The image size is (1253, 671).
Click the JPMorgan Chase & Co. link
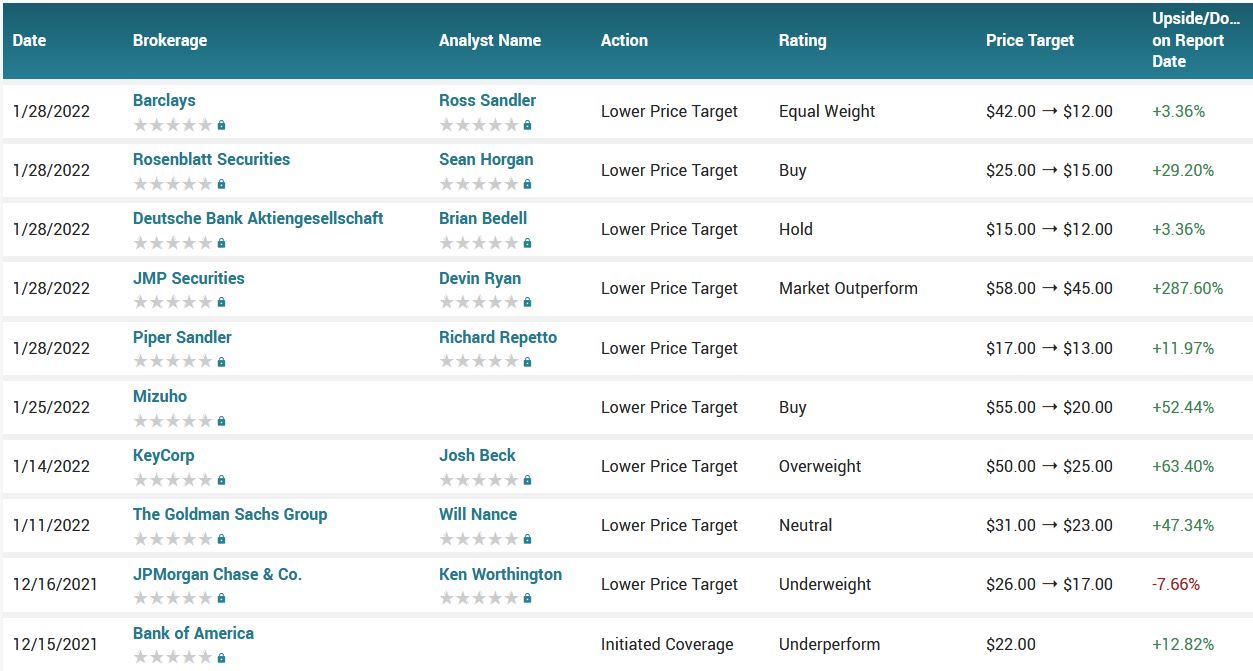217,574
